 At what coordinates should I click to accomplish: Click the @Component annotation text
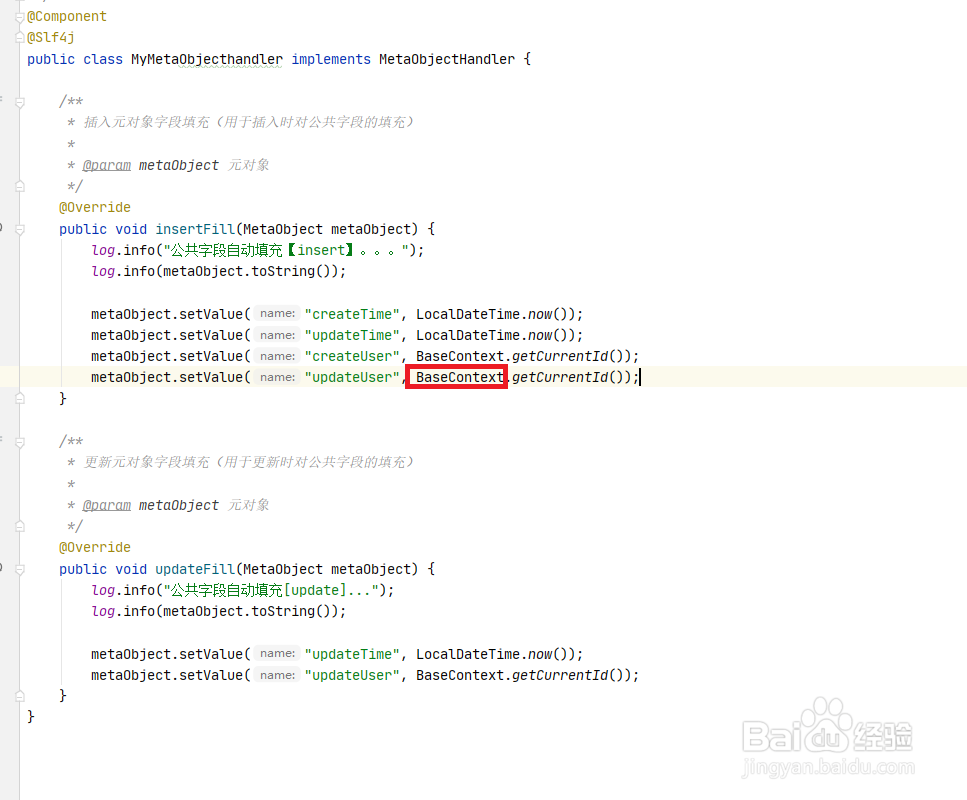click(x=67, y=17)
